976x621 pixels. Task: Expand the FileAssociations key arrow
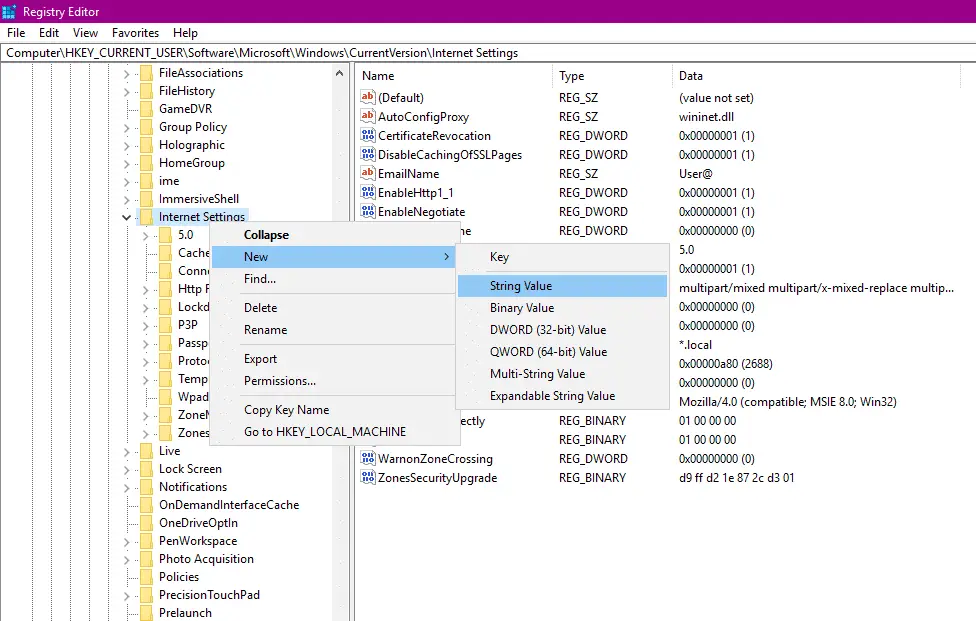pyautogui.click(x=126, y=74)
